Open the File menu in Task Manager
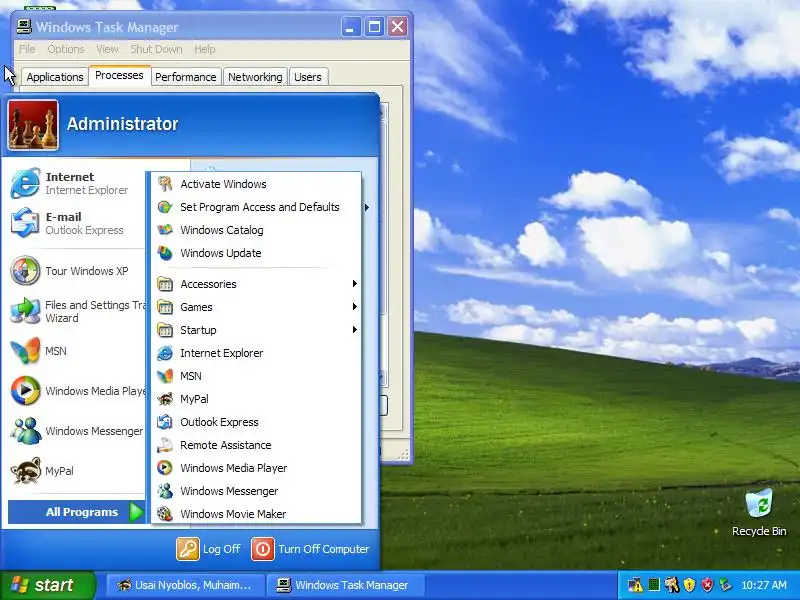This screenshot has height=600, width=800. (x=27, y=49)
